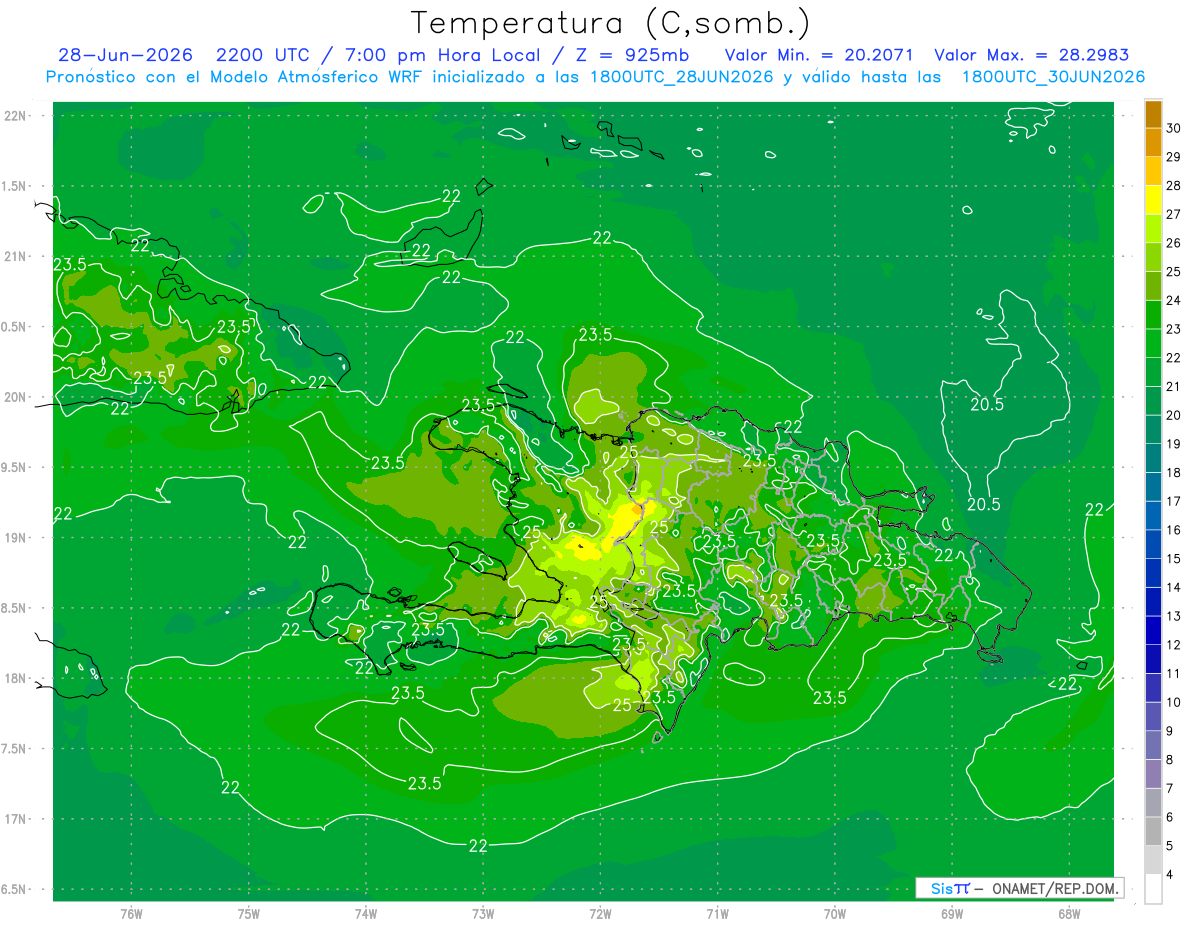The height and width of the screenshot is (927, 1200).
Task: Click the '68W' longitude axis label
Action: (1069, 914)
